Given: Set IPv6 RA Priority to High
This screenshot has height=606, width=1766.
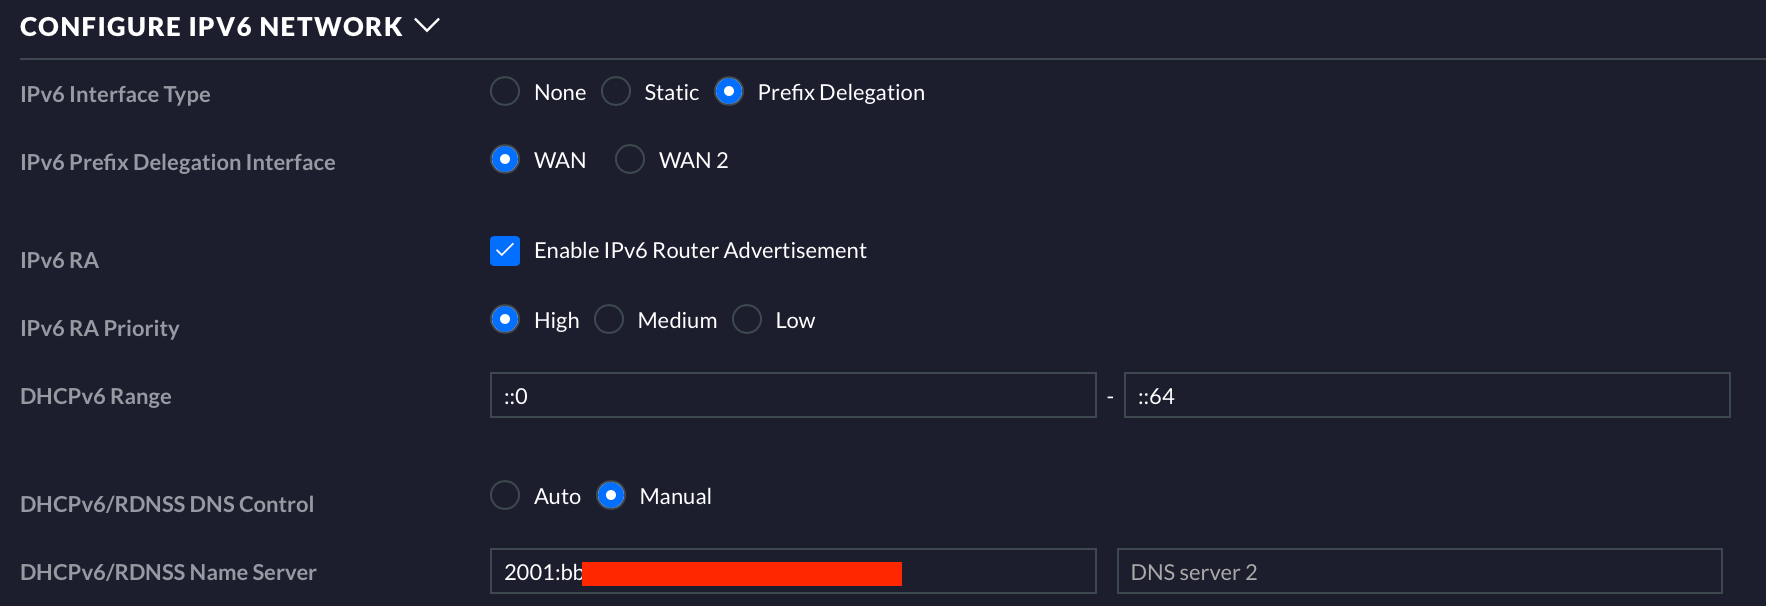Looking at the screenshot, I should [x=505, y=320].
